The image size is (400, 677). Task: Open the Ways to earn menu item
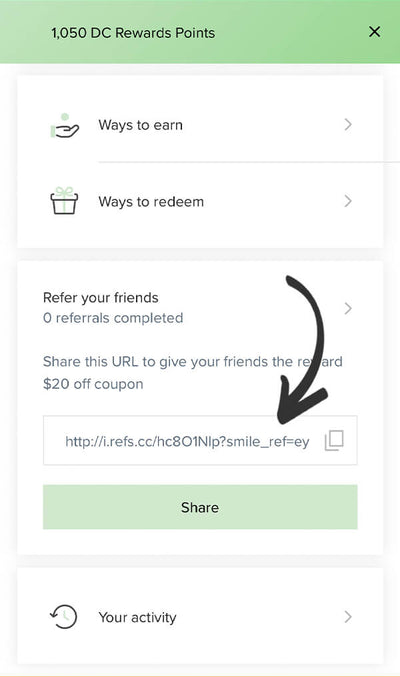(200, 125)
